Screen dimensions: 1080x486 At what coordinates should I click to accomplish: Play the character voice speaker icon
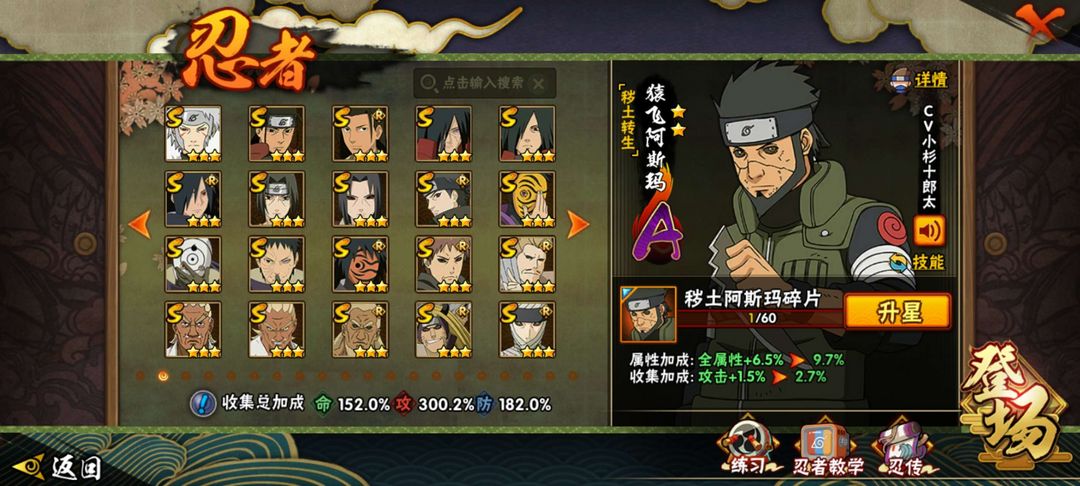point(929,231)
